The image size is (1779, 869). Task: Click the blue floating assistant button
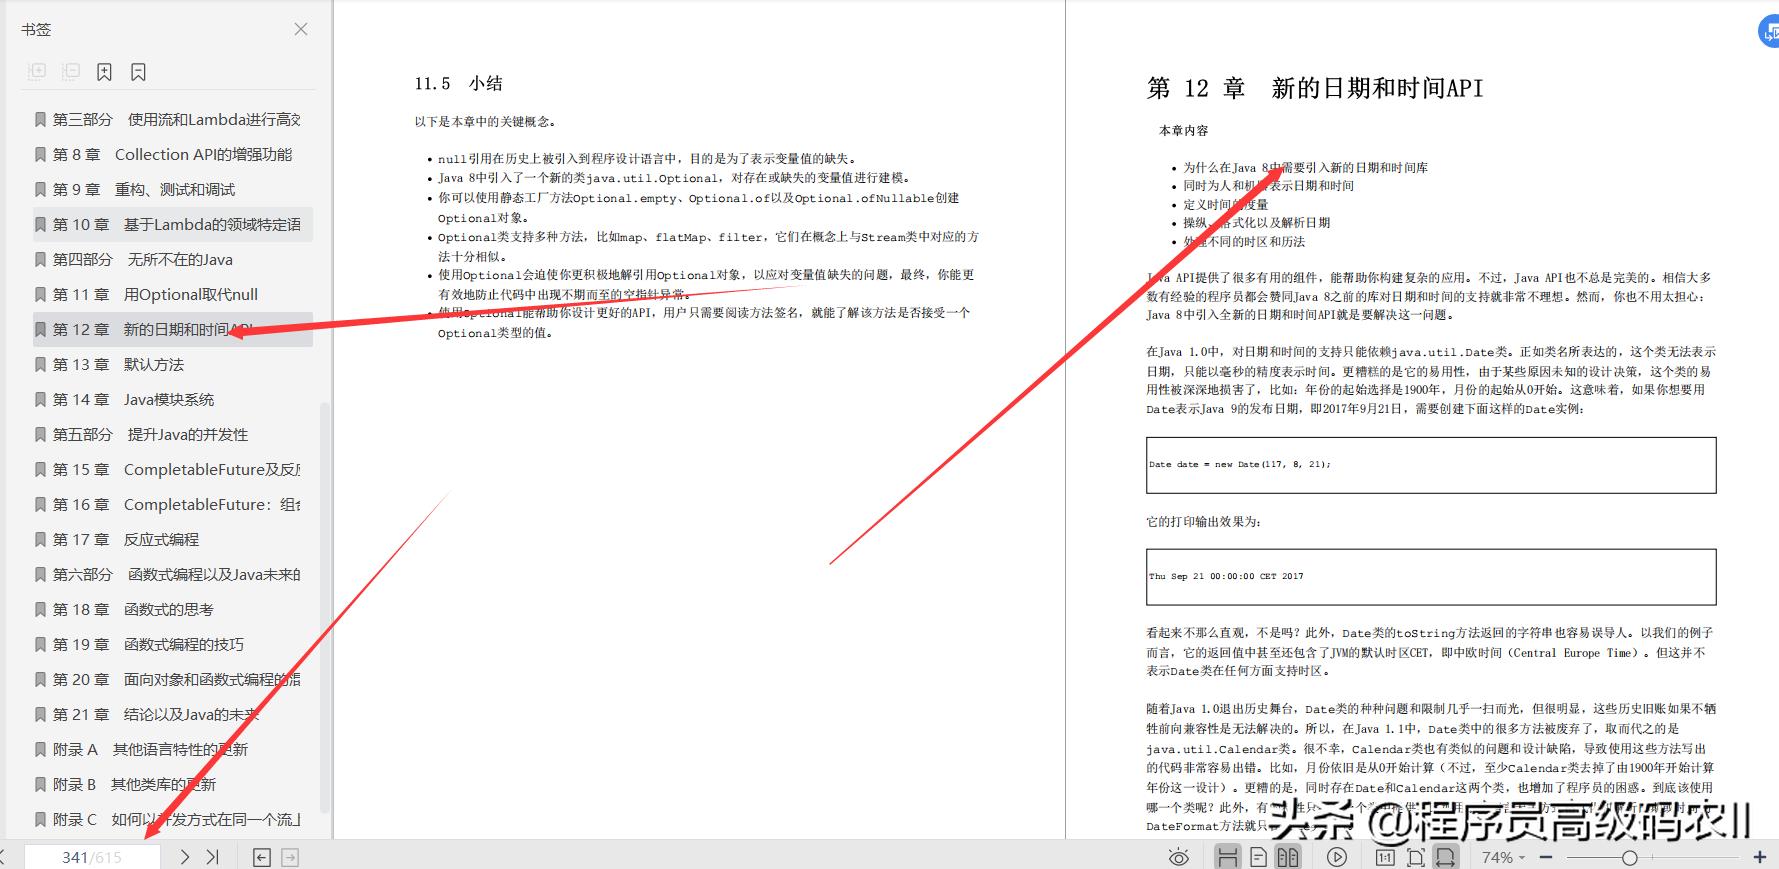[1769, 32]
